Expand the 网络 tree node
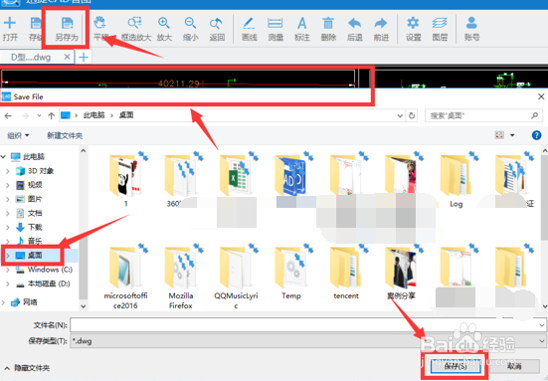The image size is (548, 381). 3,302
